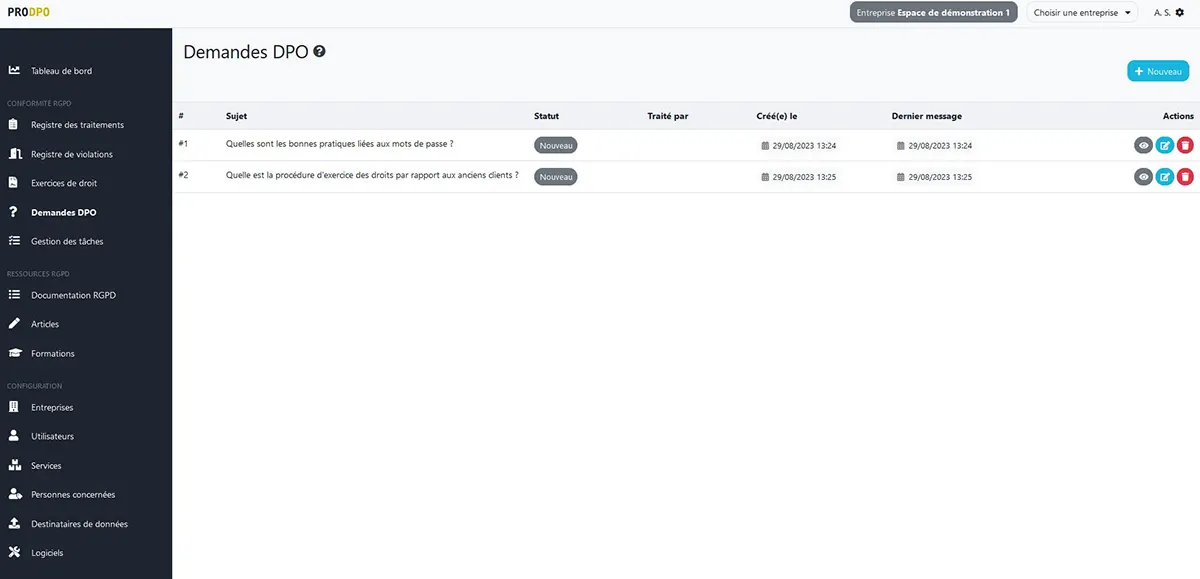
Task: Click the Formations graduation cap icon
Action: click(x=14, y=353)
